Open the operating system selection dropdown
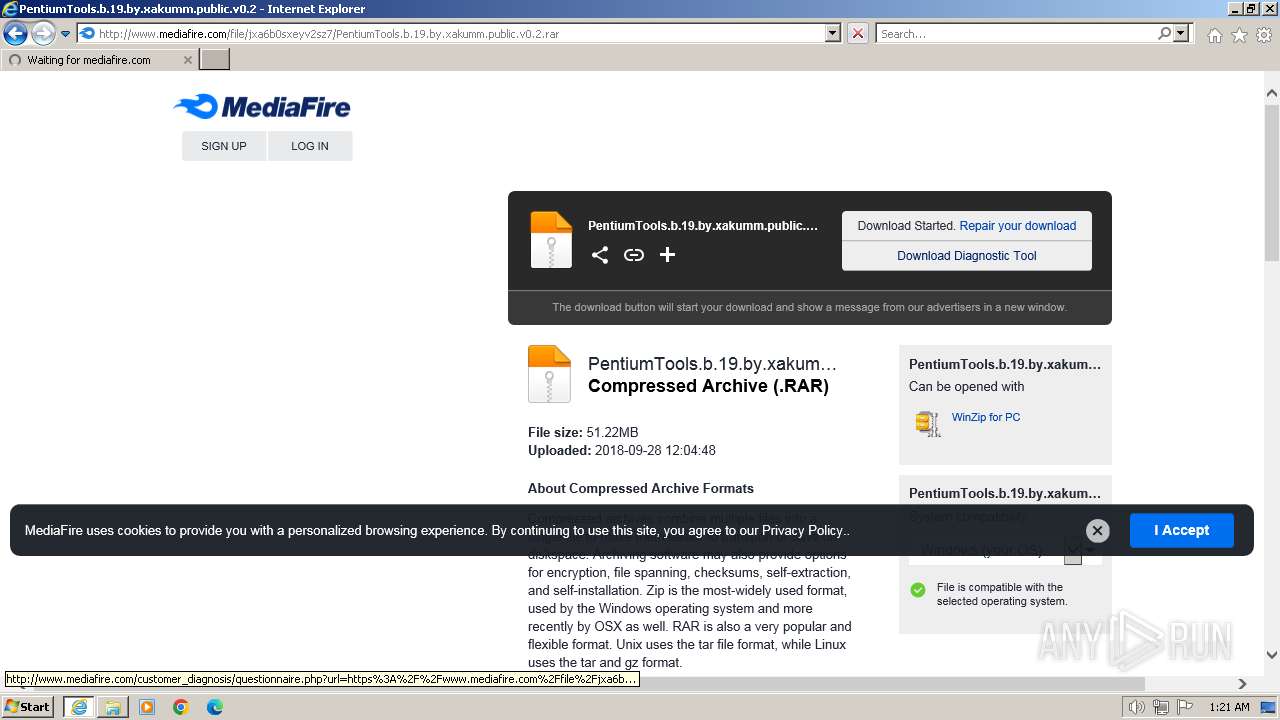 pos(1005,549)
